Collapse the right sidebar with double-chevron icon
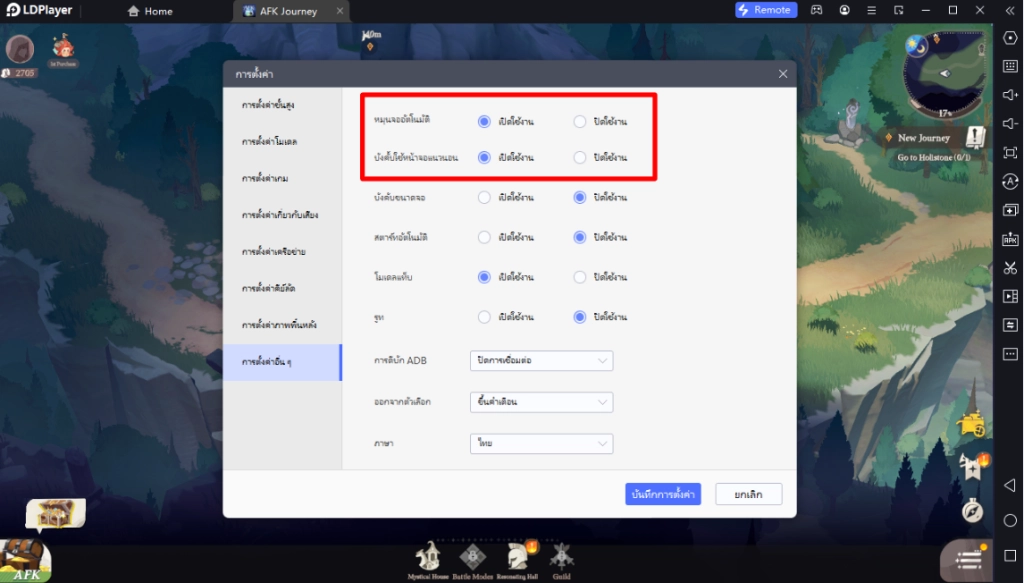The image size is (1024, 583). point(1010,10)
